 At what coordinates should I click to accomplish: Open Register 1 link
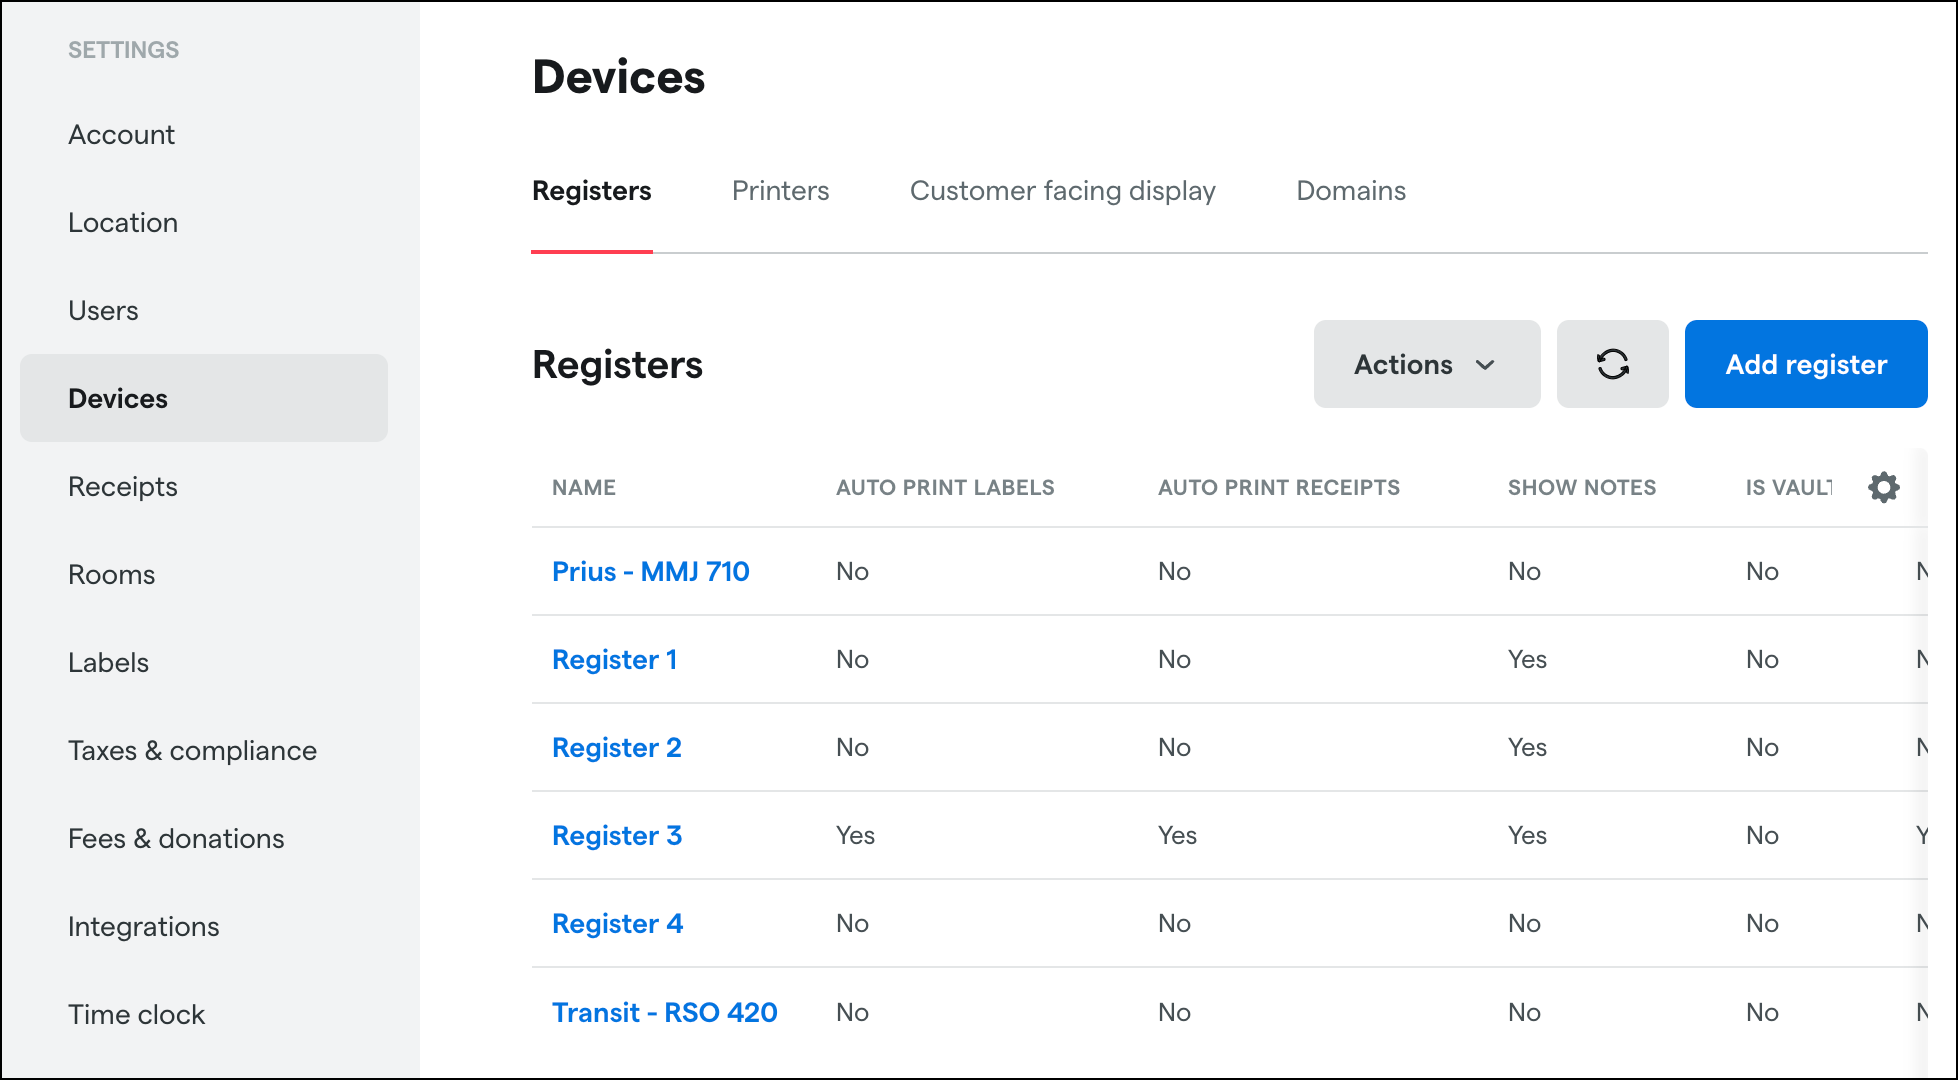point(614,659)
